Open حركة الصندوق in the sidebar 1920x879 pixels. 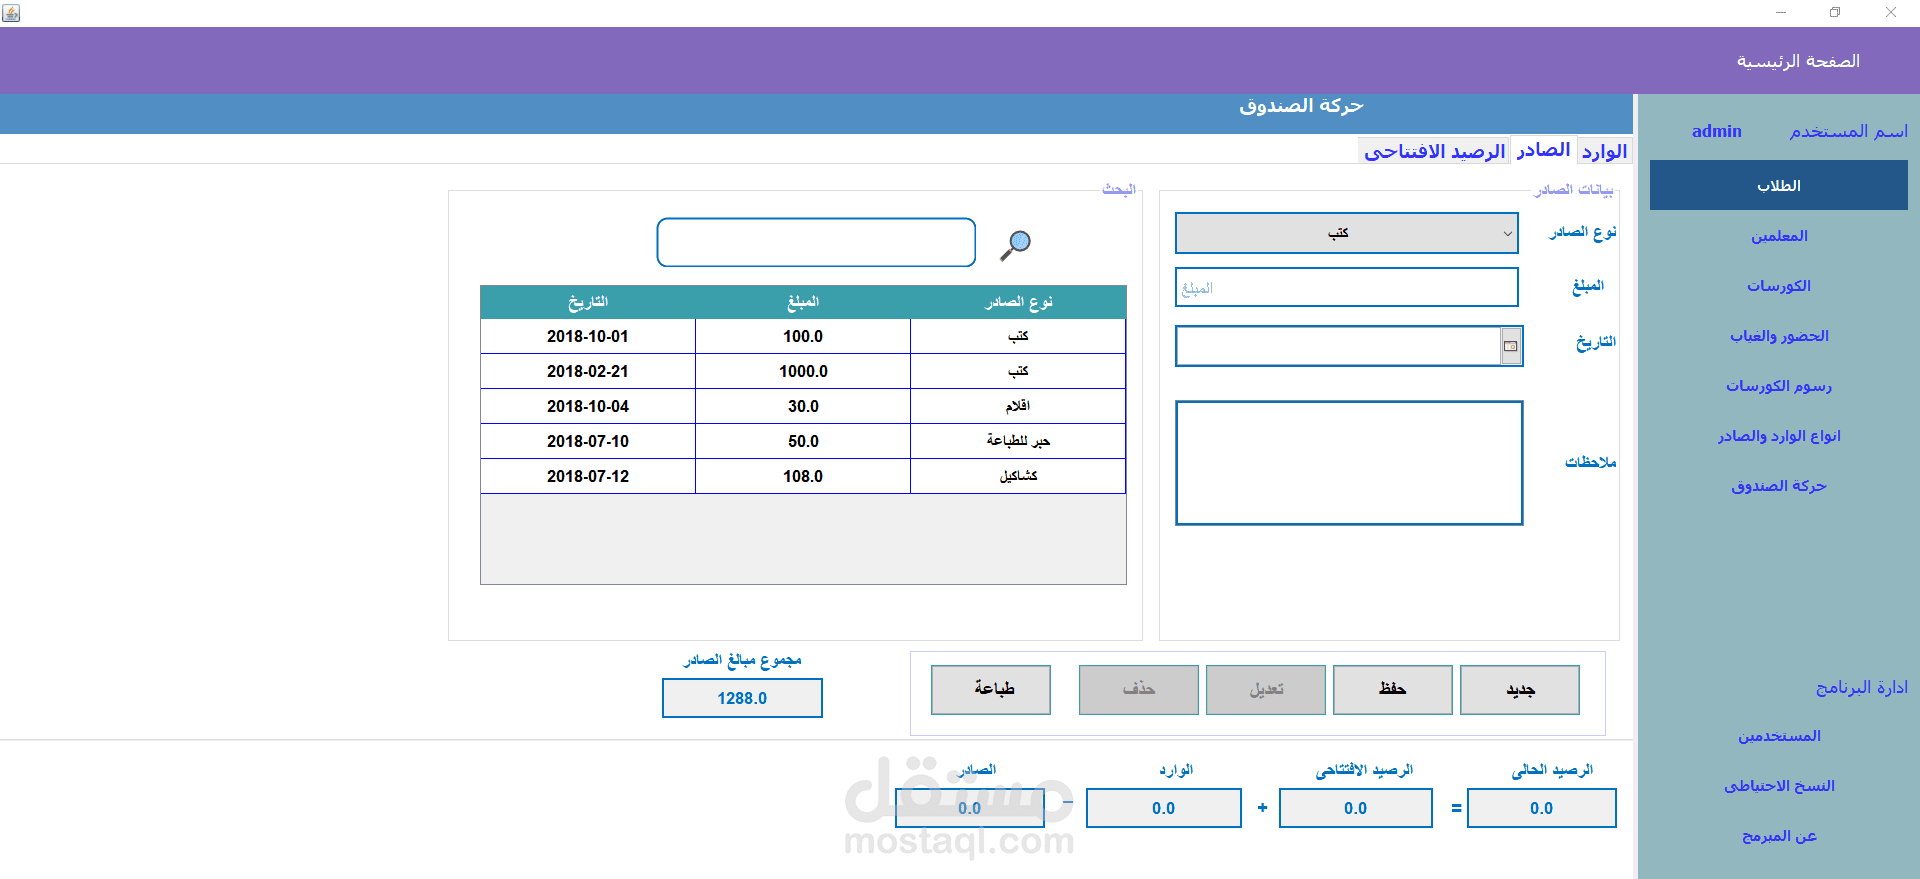click(x=1778, y=486)
